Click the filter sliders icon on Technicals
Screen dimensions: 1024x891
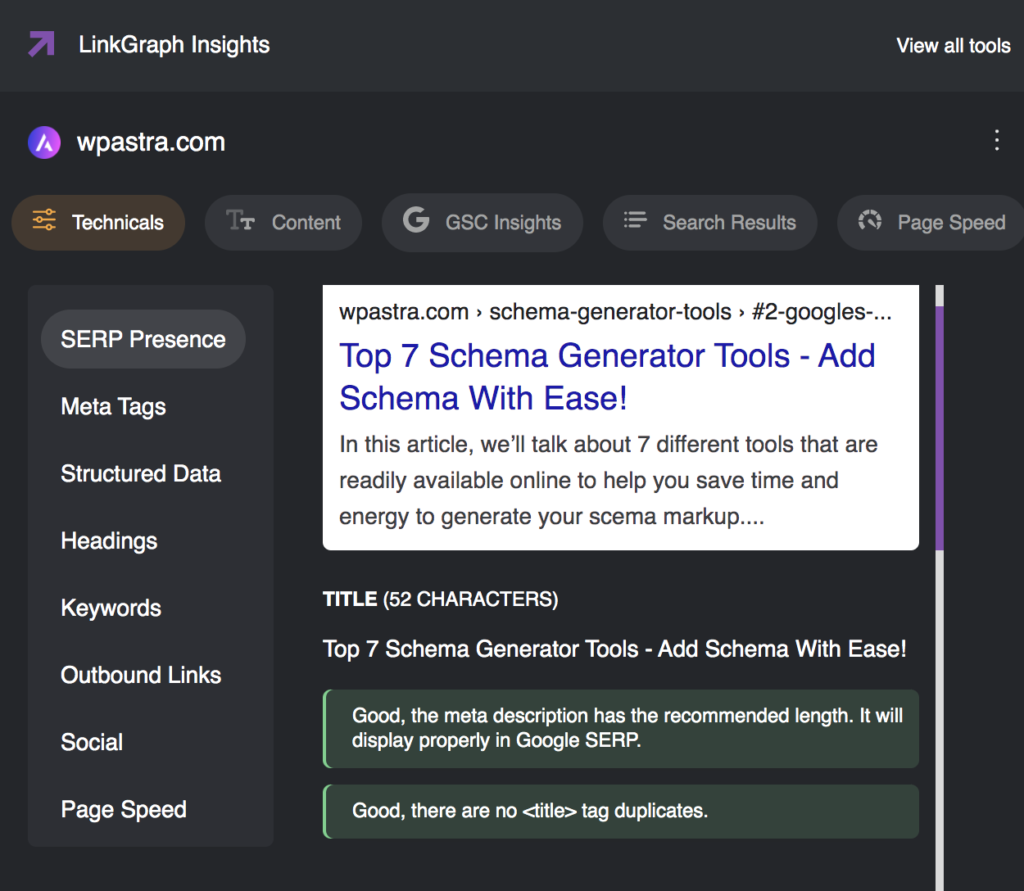coord(44,222)
